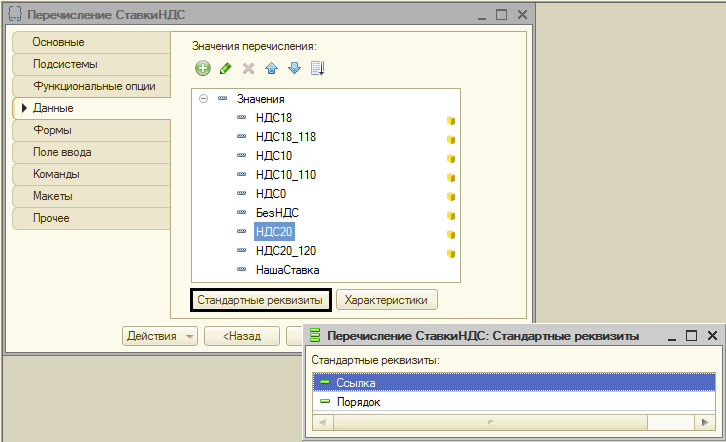
Task: Select Порядок in standard attributes list
Action: (358, 402)
